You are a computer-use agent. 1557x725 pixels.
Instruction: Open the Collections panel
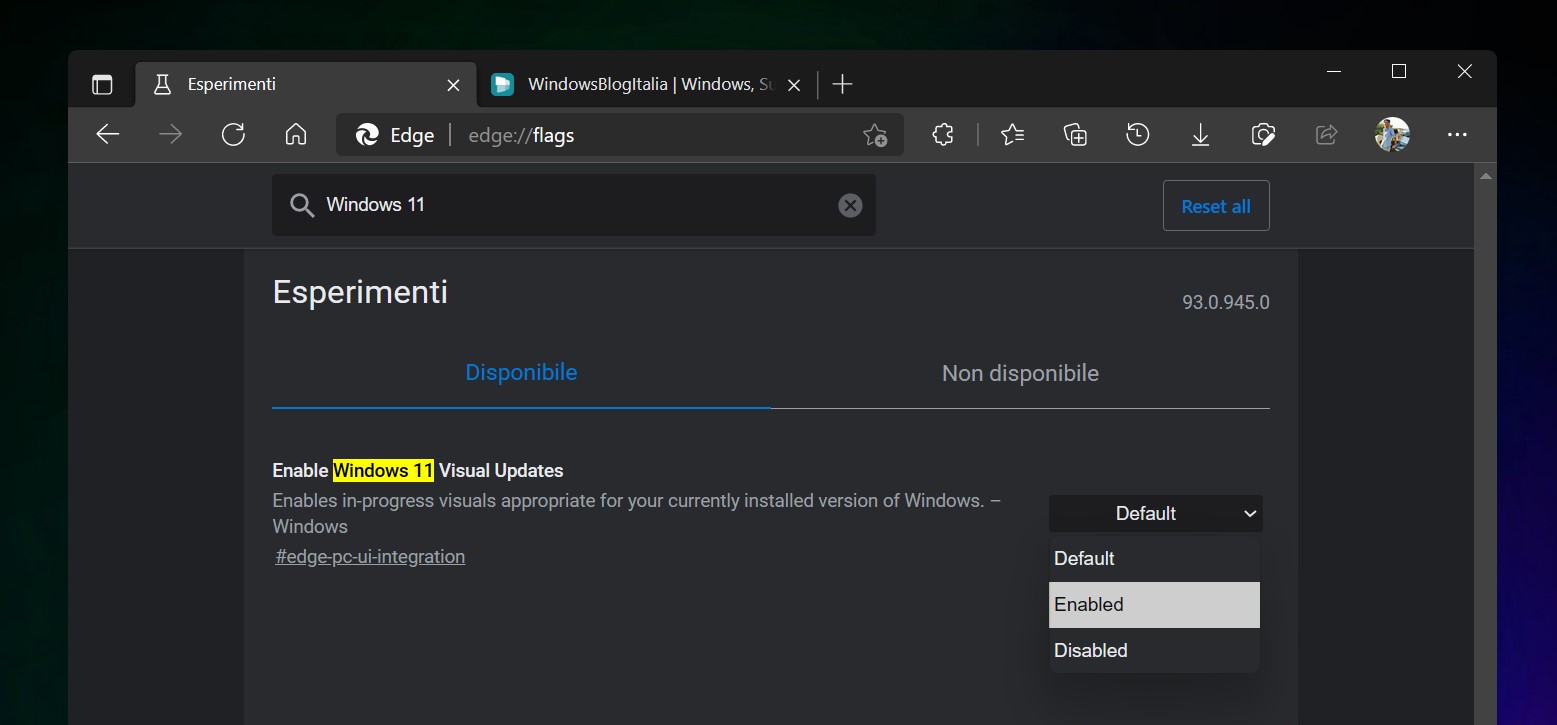click(x=1075, y=135)
